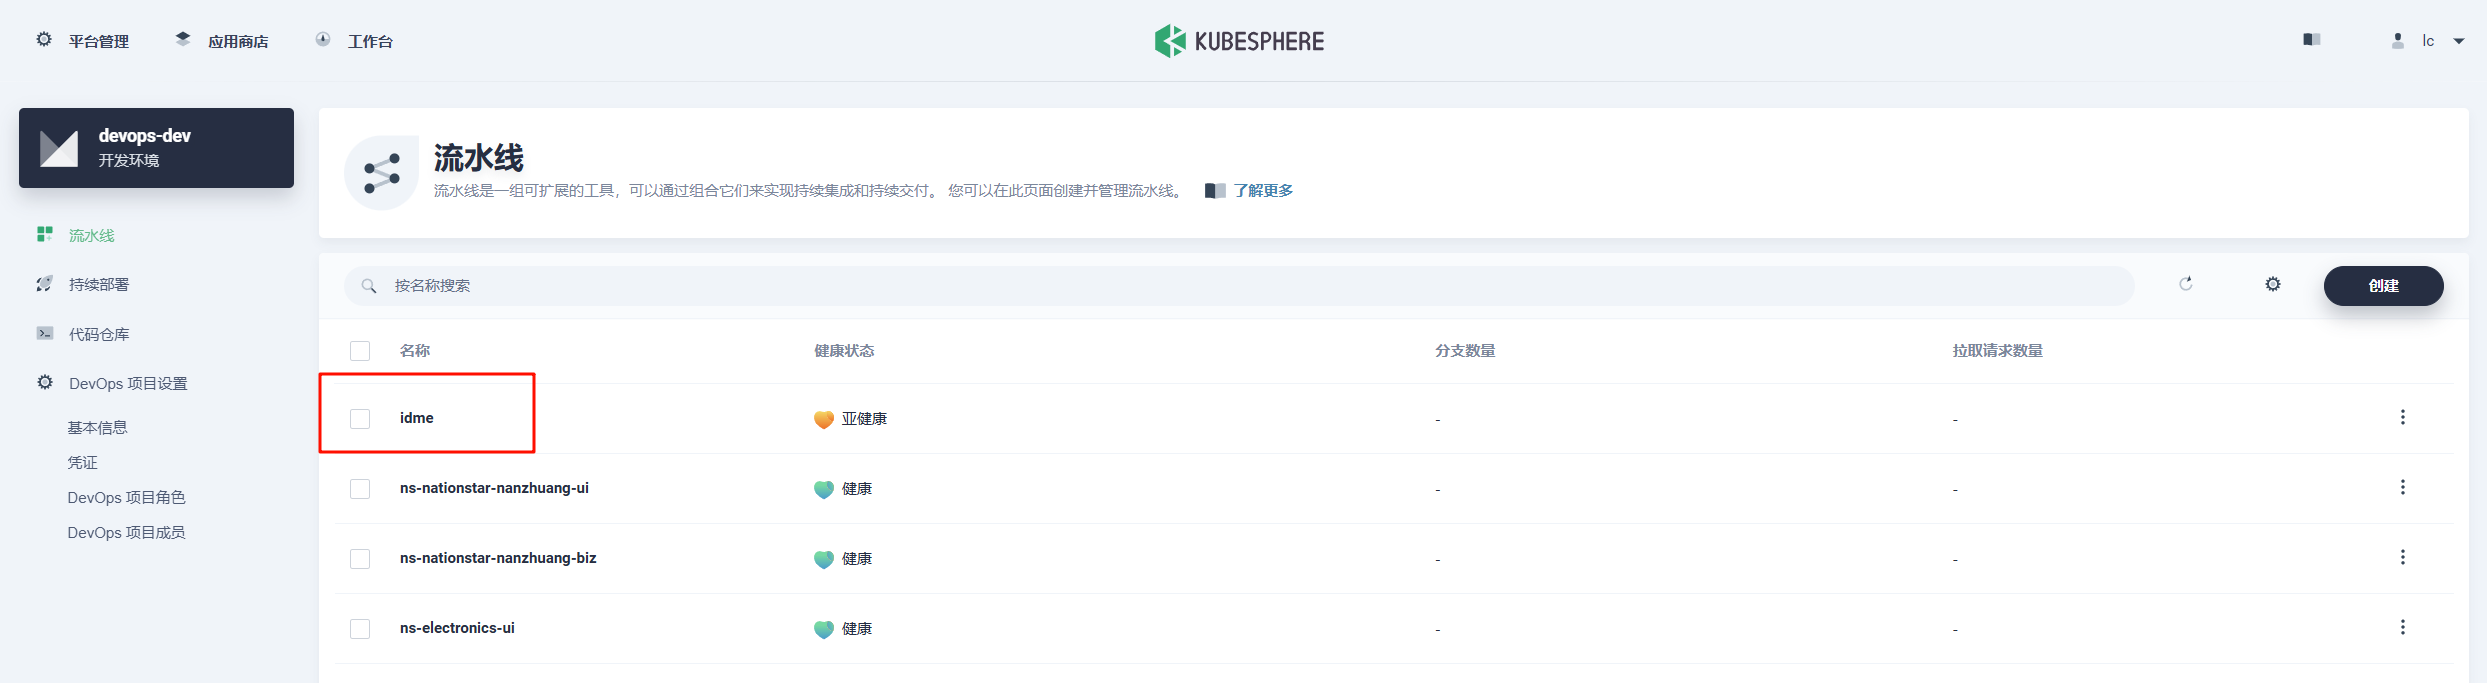This screenshot has height=683, width=2487.
Task: Click the theme switch icon in header
Action: click(2311, 40)
